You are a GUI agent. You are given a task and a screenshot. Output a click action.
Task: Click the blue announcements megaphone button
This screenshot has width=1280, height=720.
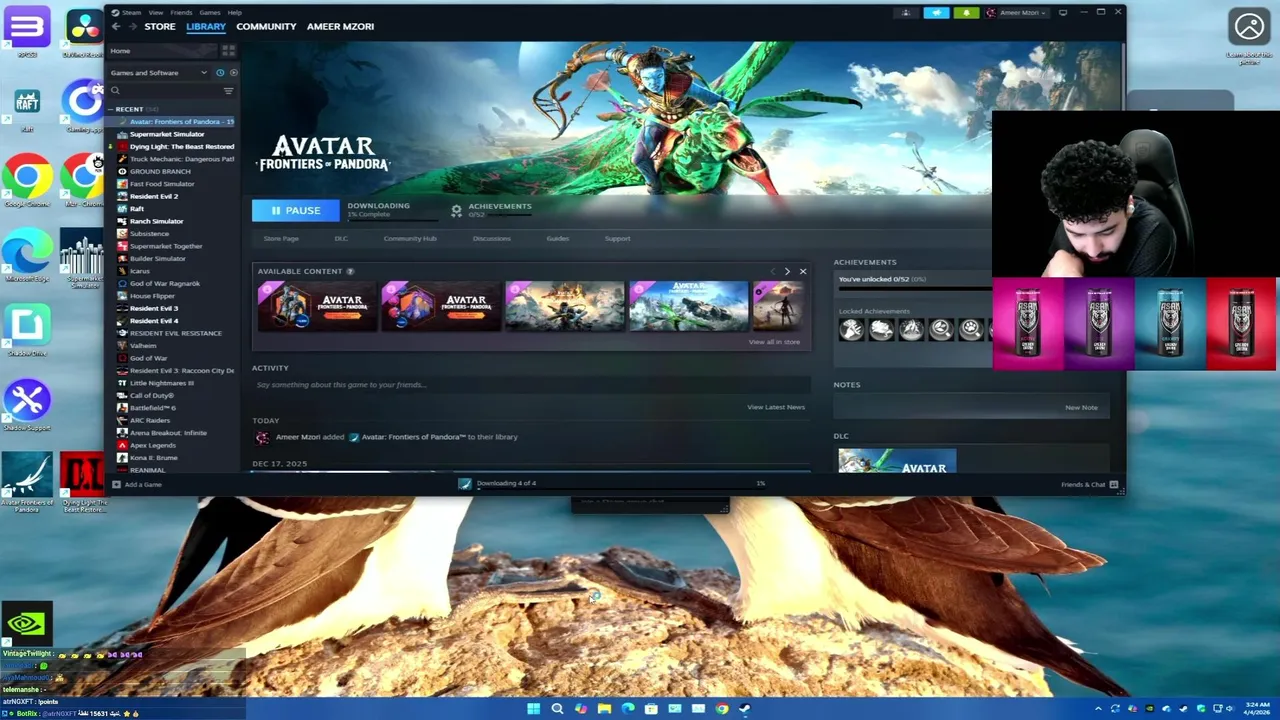[936, 13]
